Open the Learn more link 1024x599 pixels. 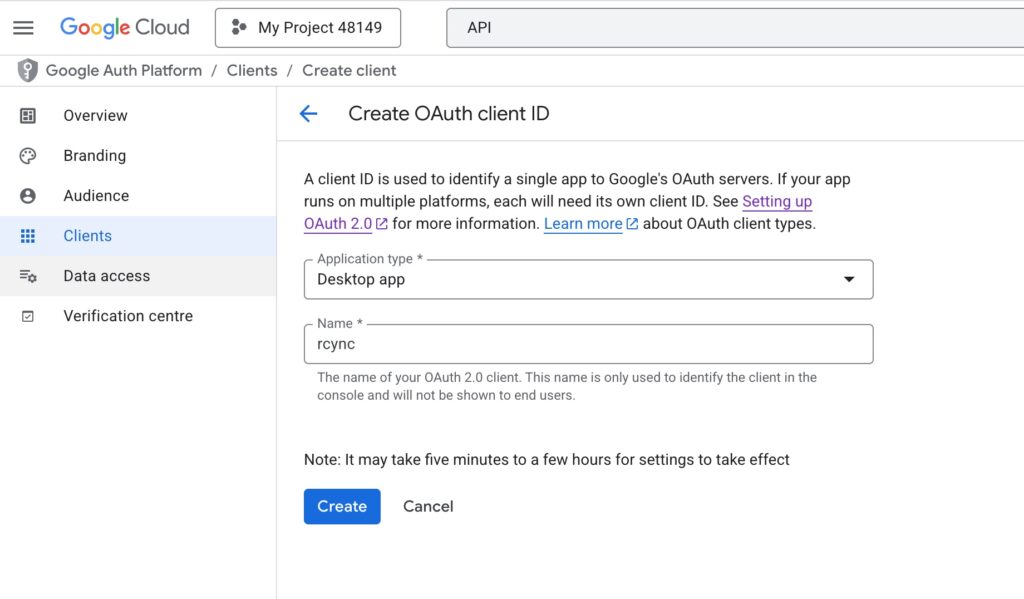(583, 223)
